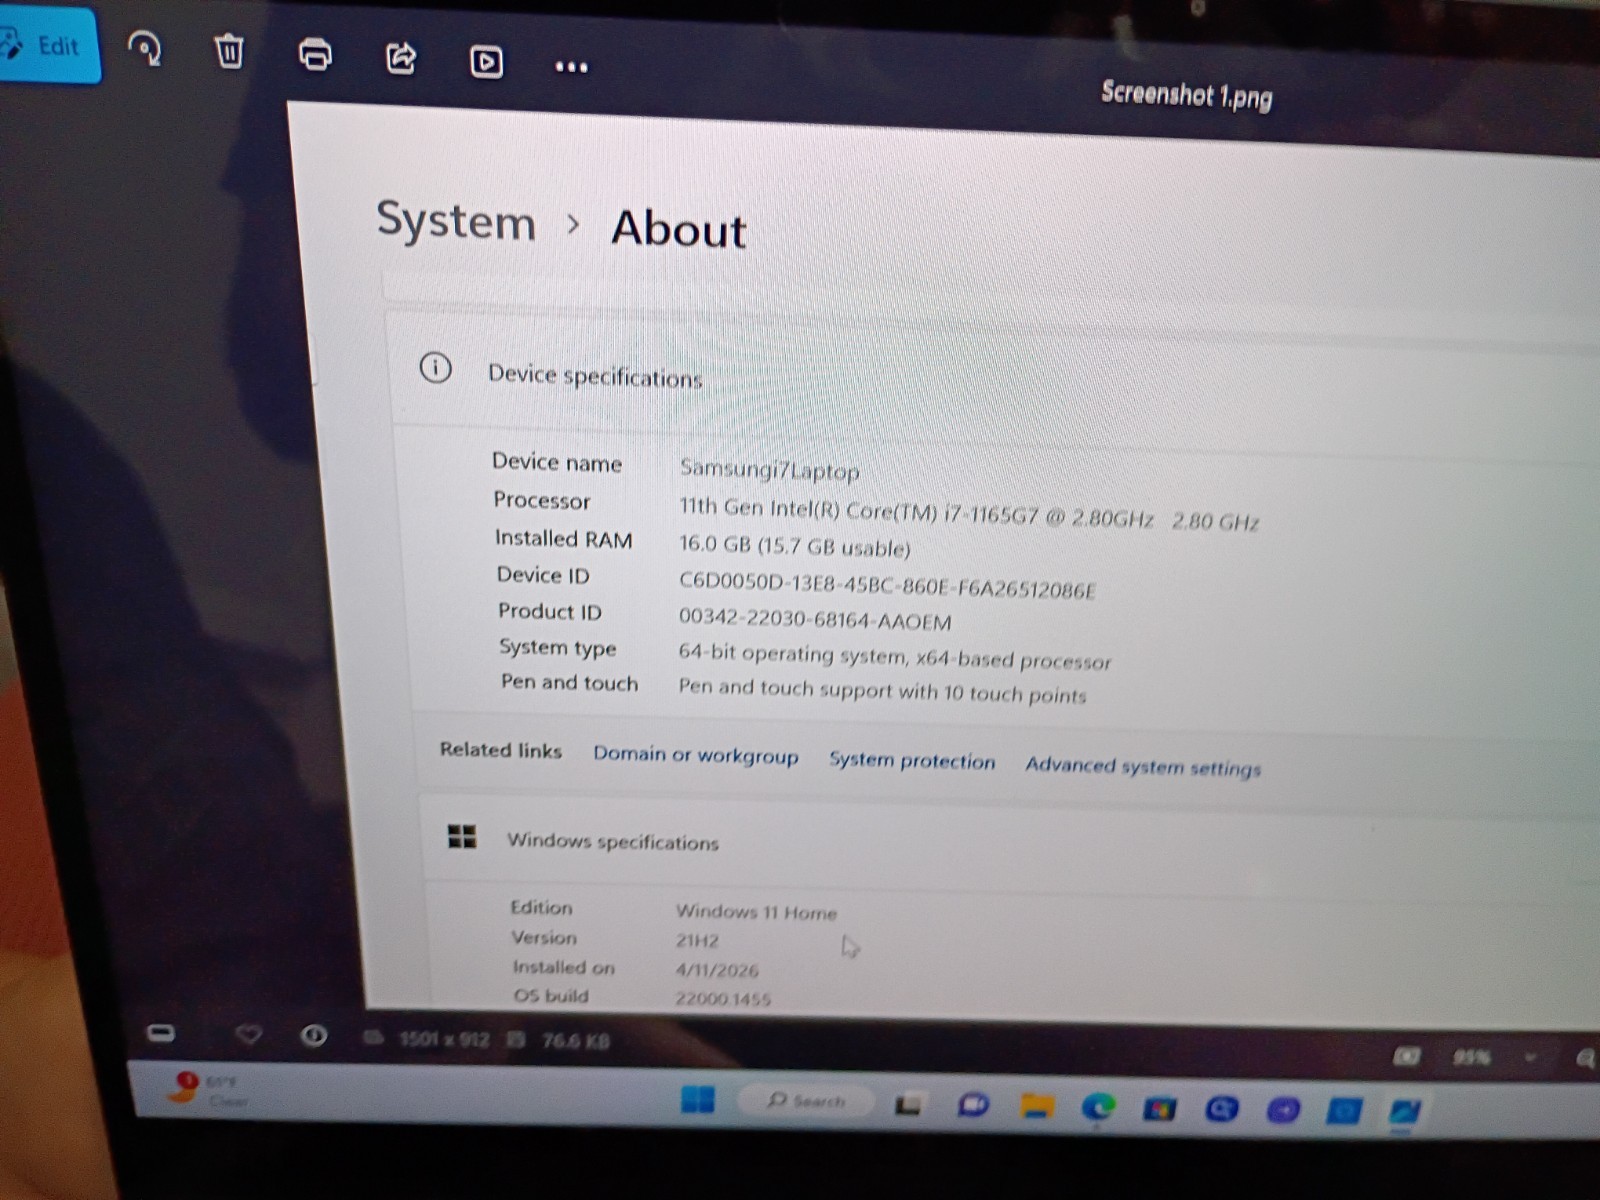Toggle the filmstrip icon in Photos footer
Screen dimensions: 1600x1200
tap(161, 1032)
